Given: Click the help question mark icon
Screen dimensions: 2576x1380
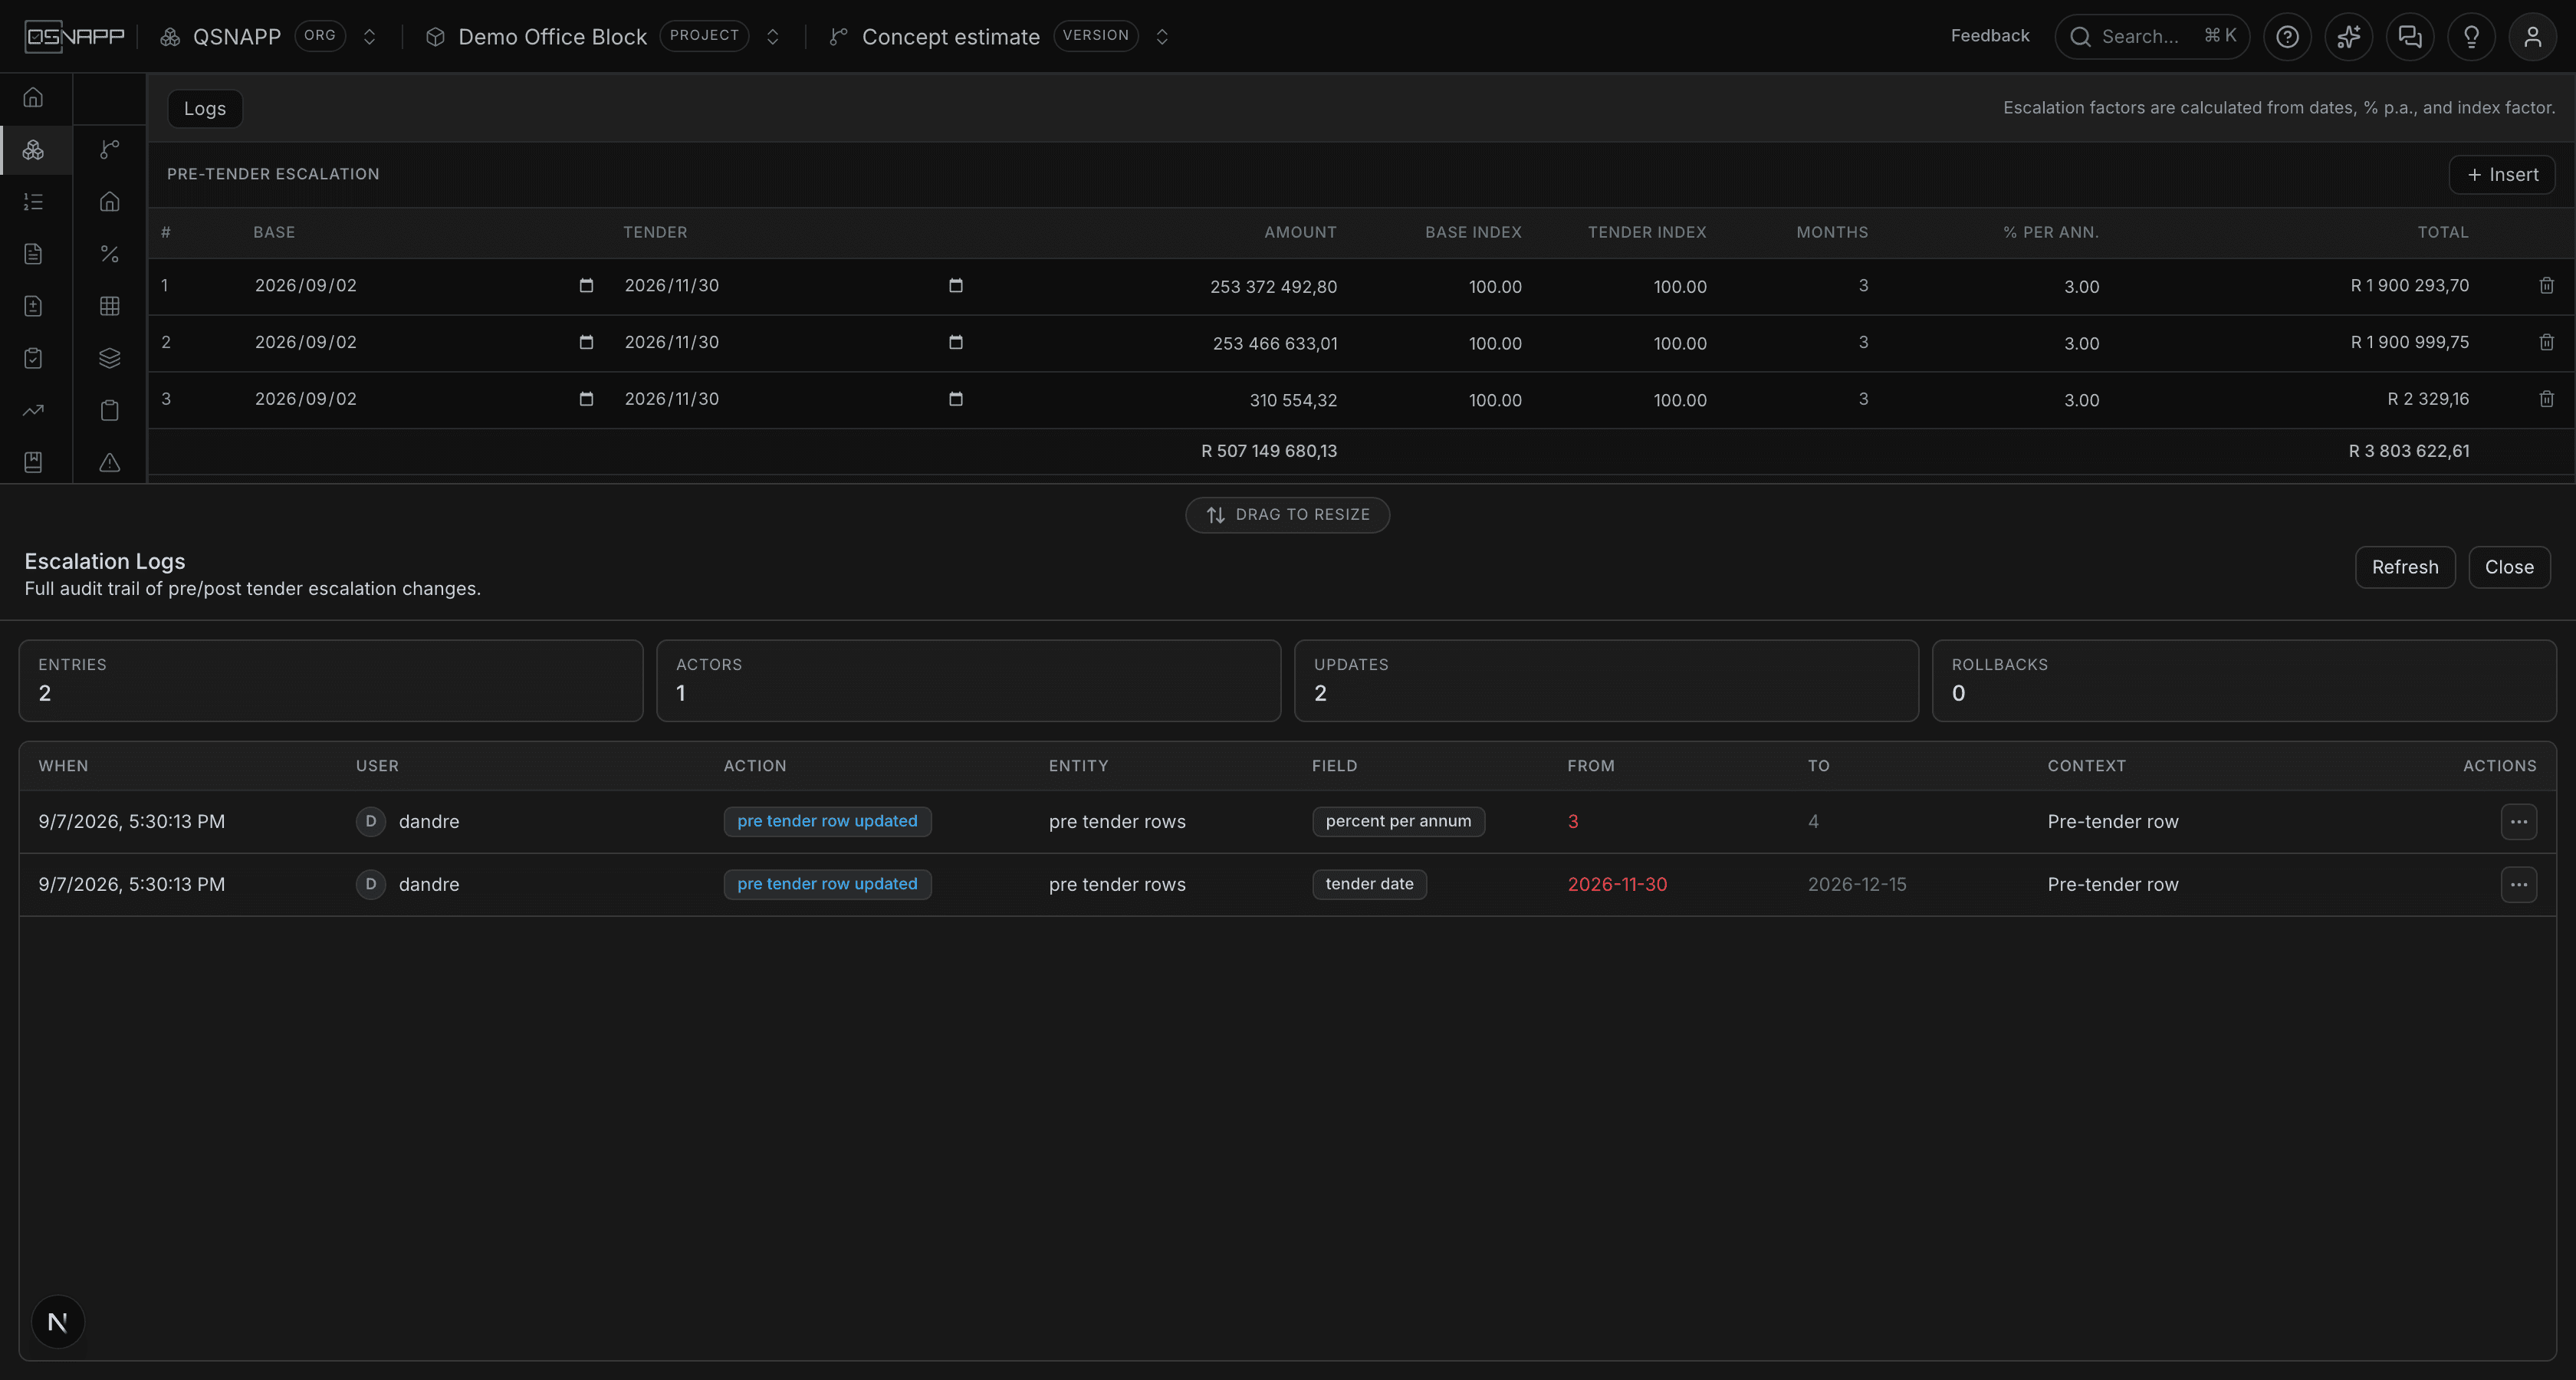Looking at the screenshot, I should 2287,37.
